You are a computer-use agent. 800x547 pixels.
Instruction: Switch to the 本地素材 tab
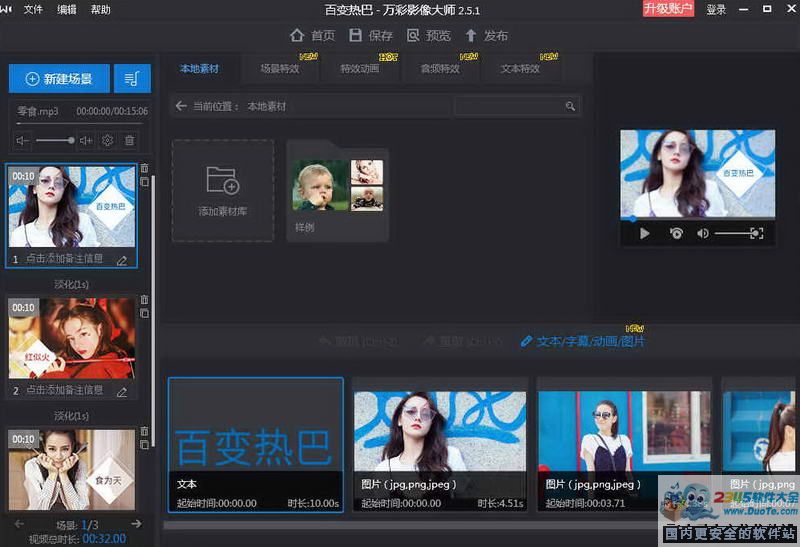click(x=199, y=68)
